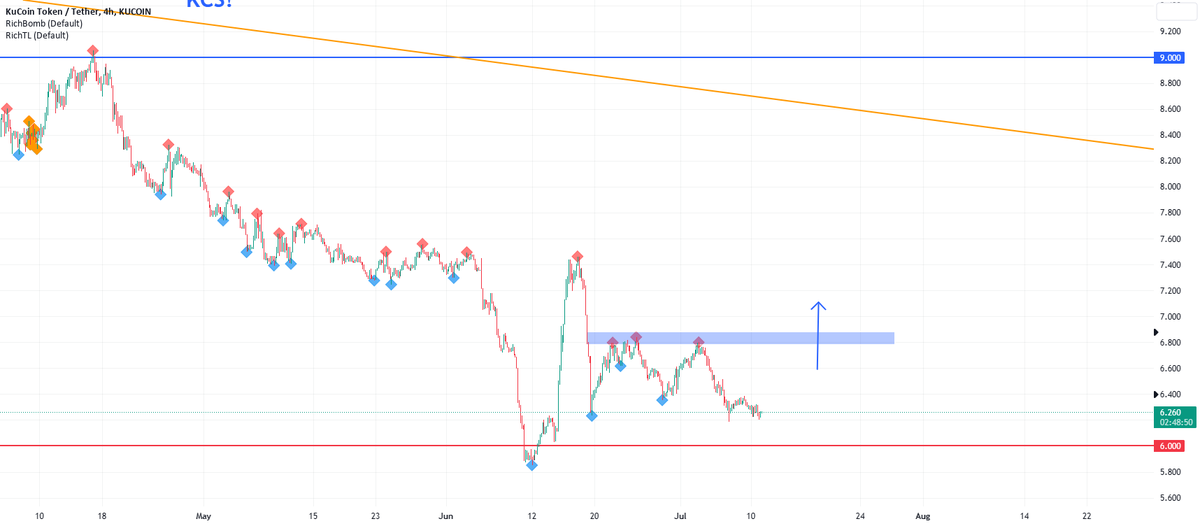Click the 8.600 price axis label
This screenshot has height=526, width=1200.
click(x=1170, y=109)
